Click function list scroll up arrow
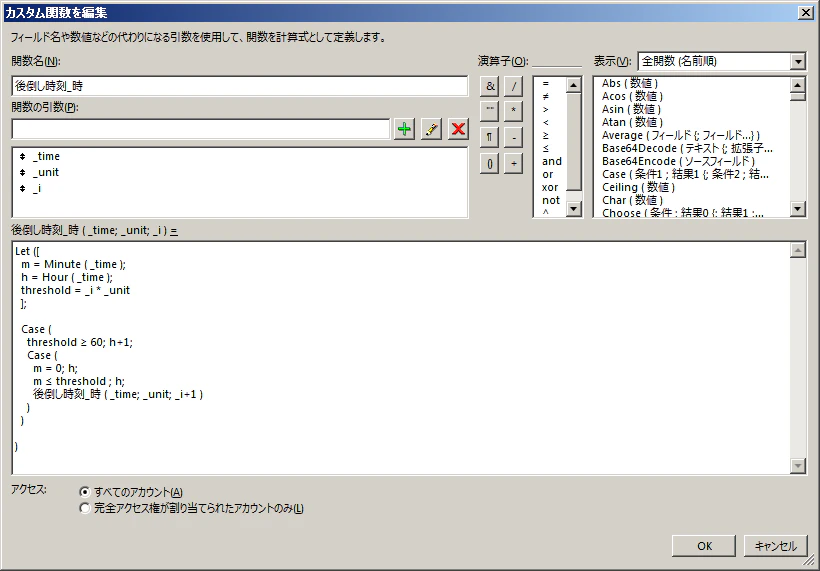The width and height of the screenshot is (820, 571). click(798, 85)
